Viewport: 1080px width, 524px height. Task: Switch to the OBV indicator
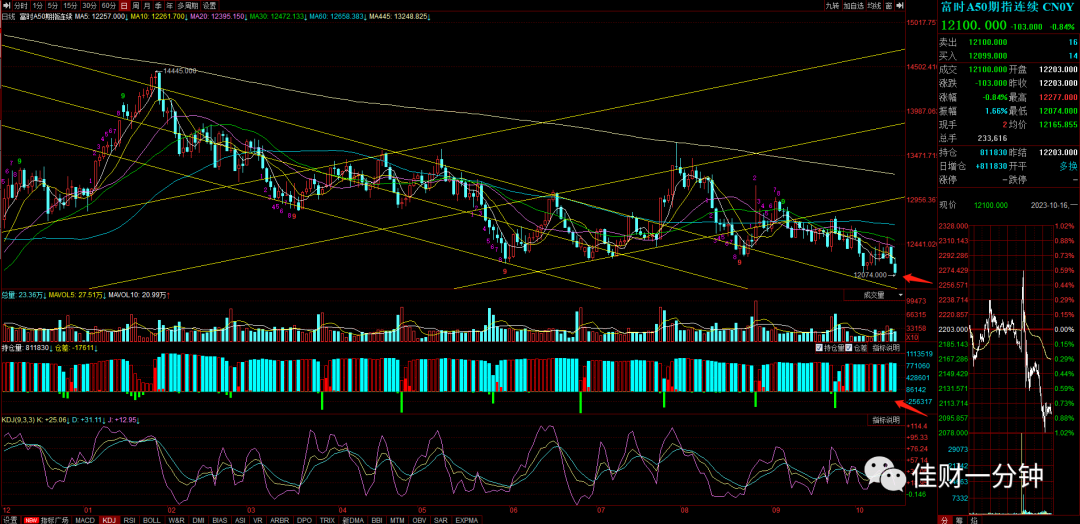(x=420, y=519)
